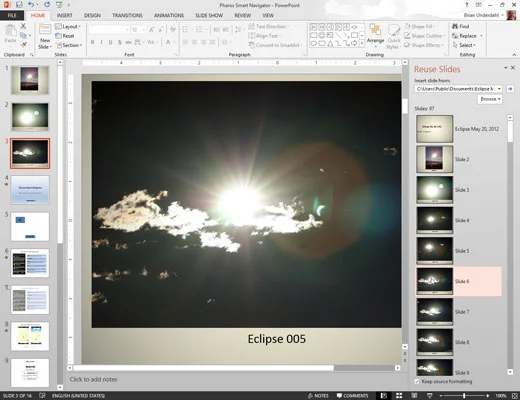Image resolution: width=520 pixels, height=400 pixels.
Task: Switch to Slide Sorter view in status bar
Action: (x=399, y=396)
